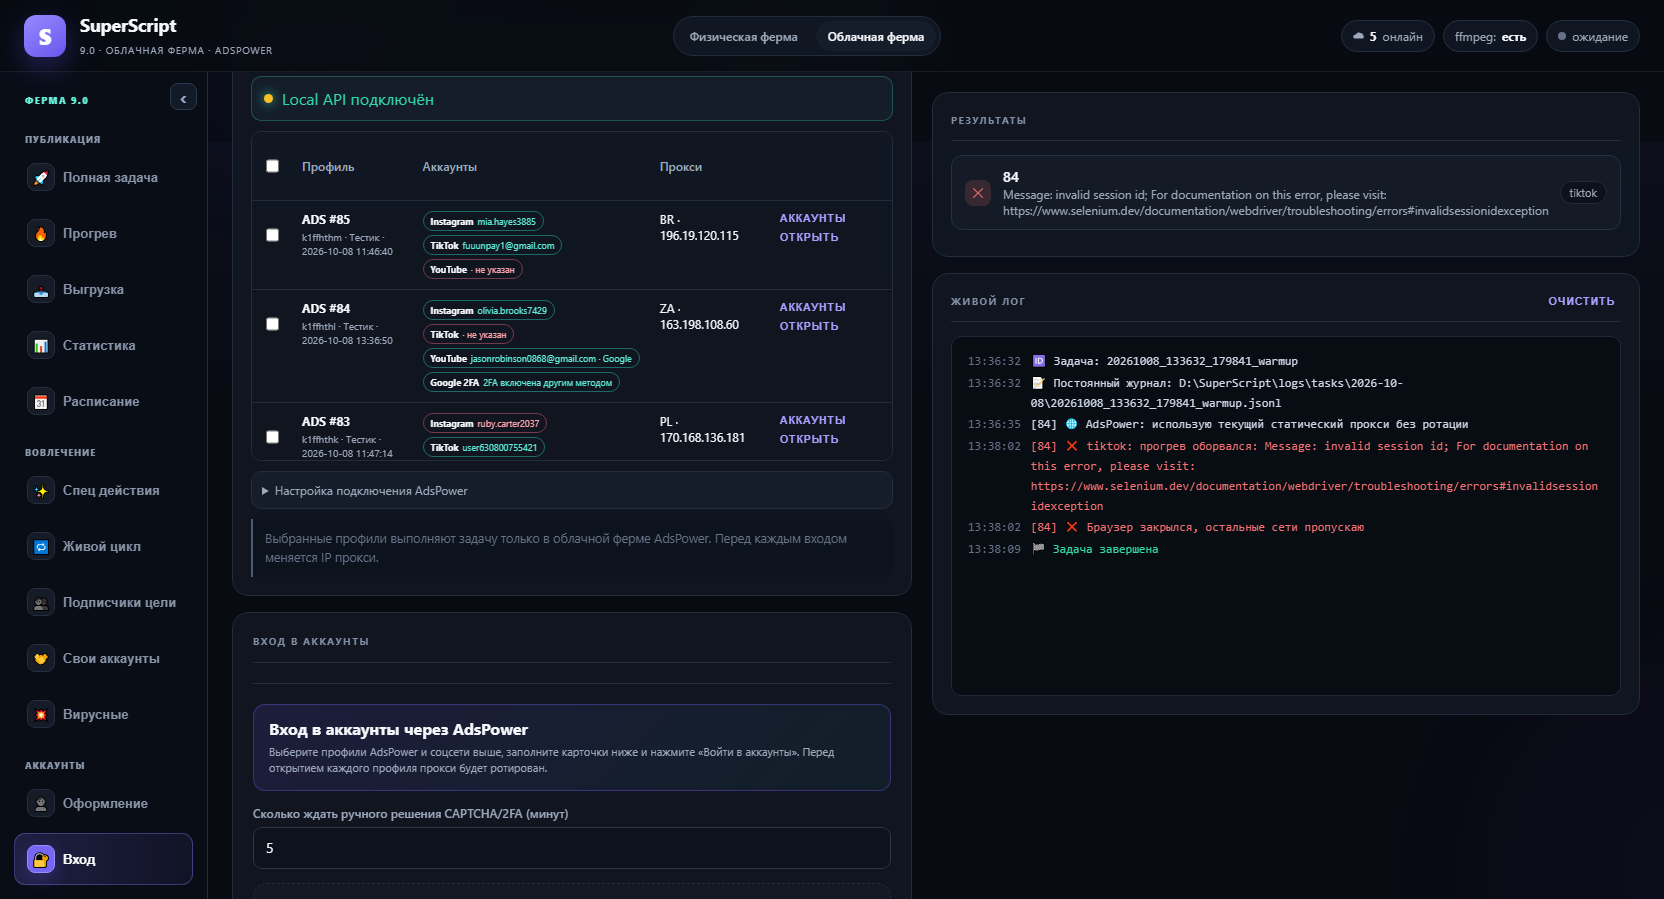Click the Instagram mia.hayes3885 account tag

pyautogui.click(x=483, y=222)
